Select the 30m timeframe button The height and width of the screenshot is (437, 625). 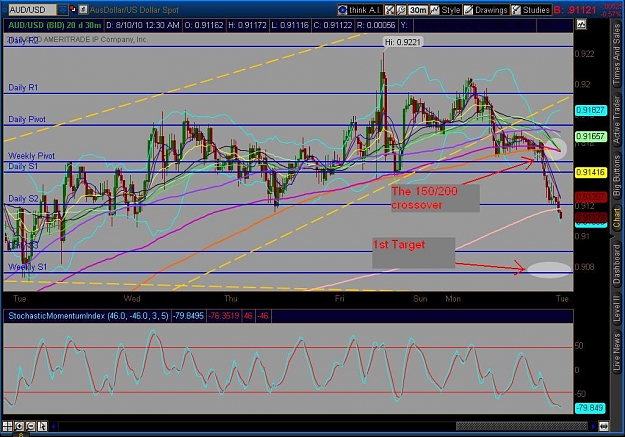click(x=418, y=10)
